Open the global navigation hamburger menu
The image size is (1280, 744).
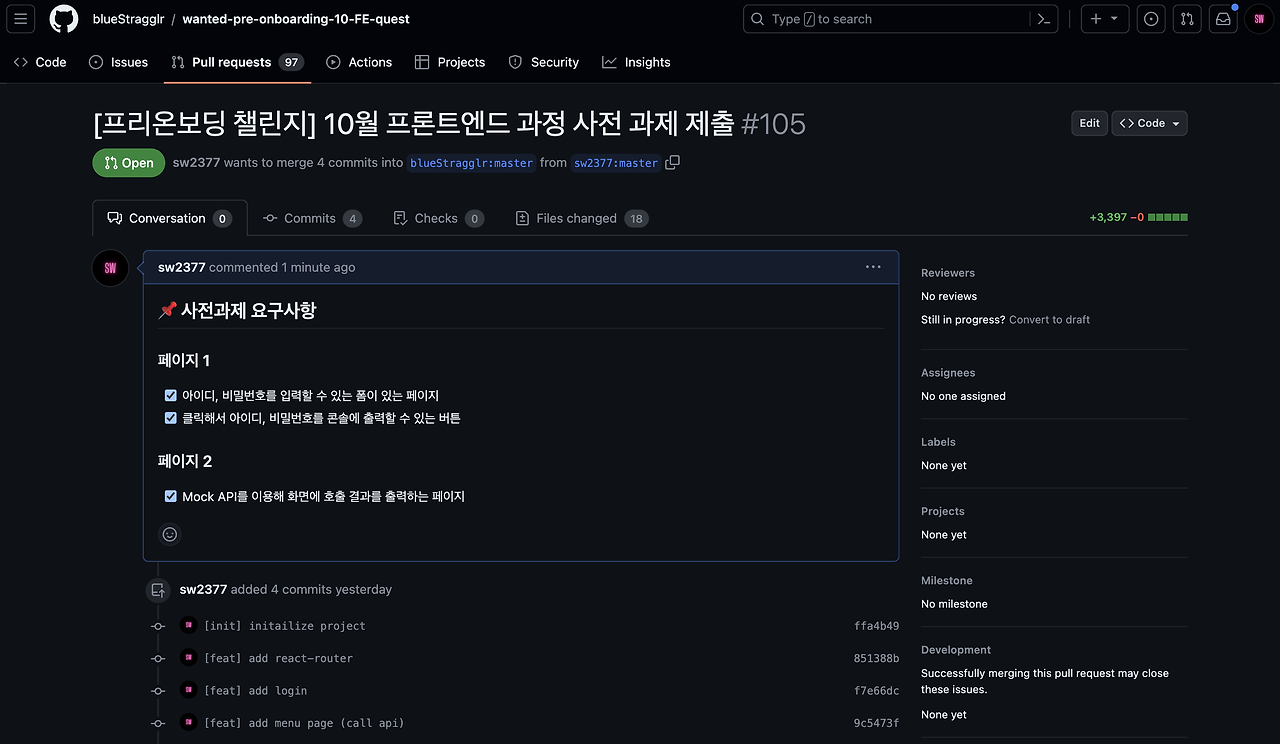point(20,19)
